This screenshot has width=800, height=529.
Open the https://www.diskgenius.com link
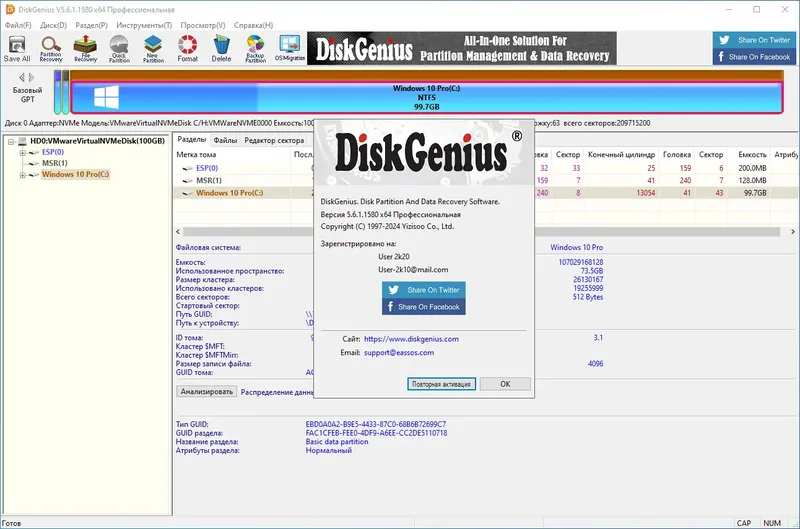411,339
